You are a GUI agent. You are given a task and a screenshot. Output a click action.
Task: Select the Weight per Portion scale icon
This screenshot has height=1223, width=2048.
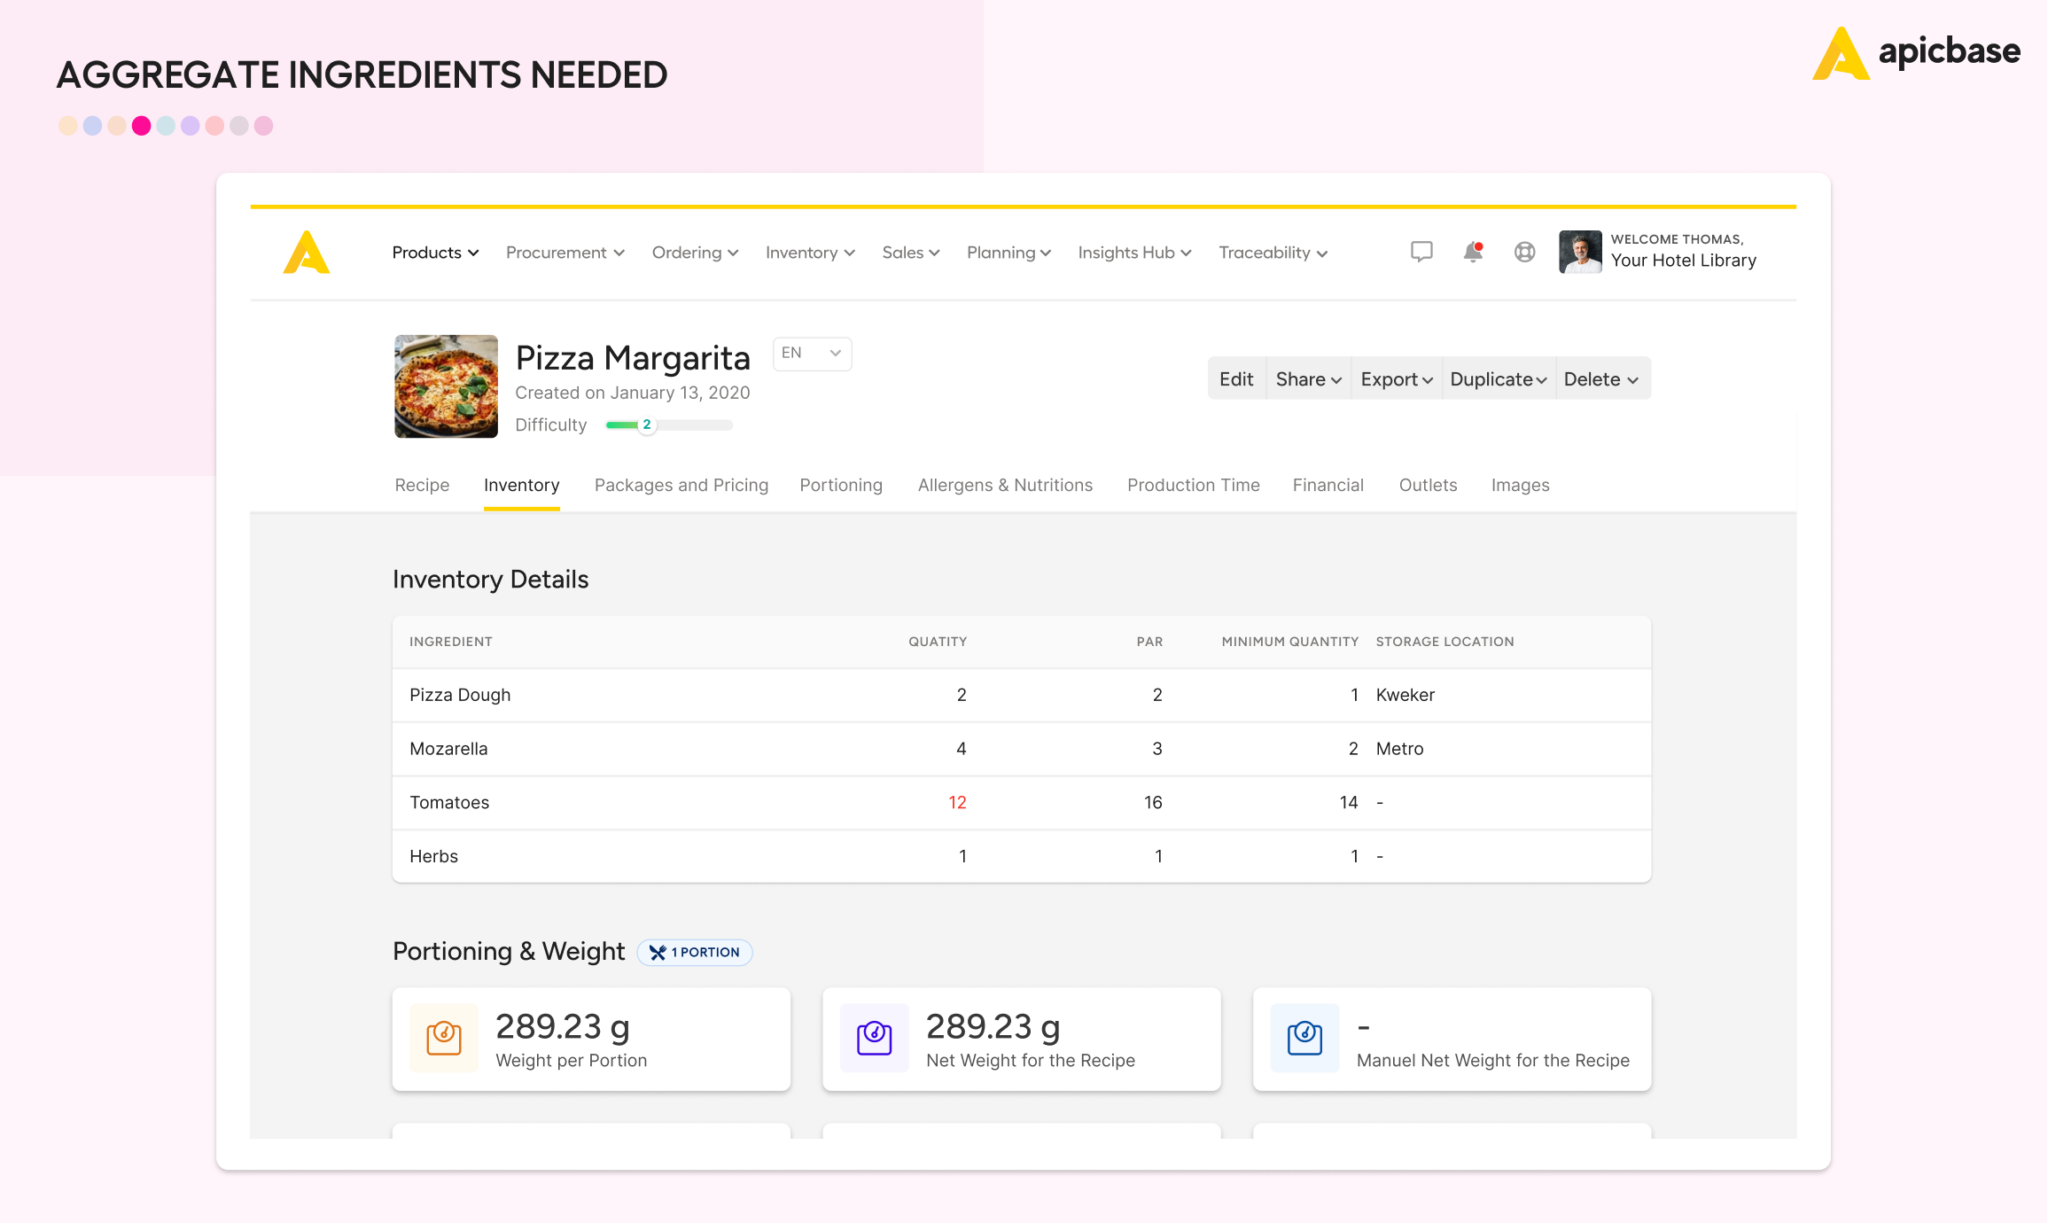click(x=443, y=1038)
